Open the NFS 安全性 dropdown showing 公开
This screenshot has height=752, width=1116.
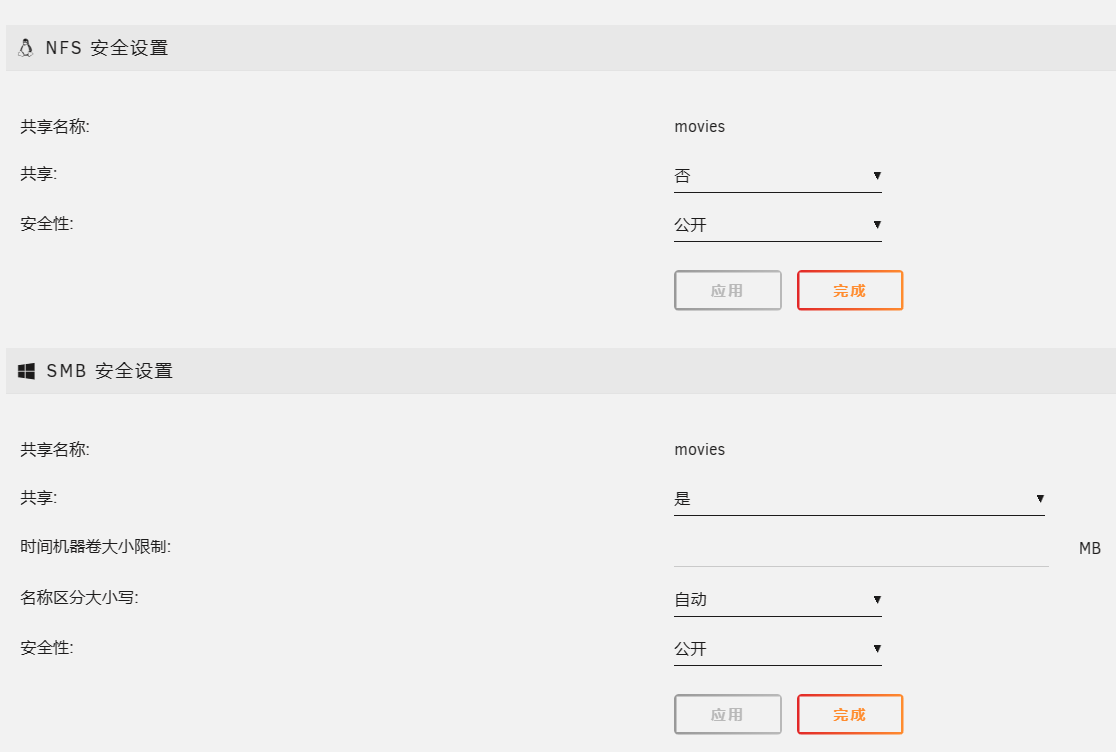[x=777, y=225]
